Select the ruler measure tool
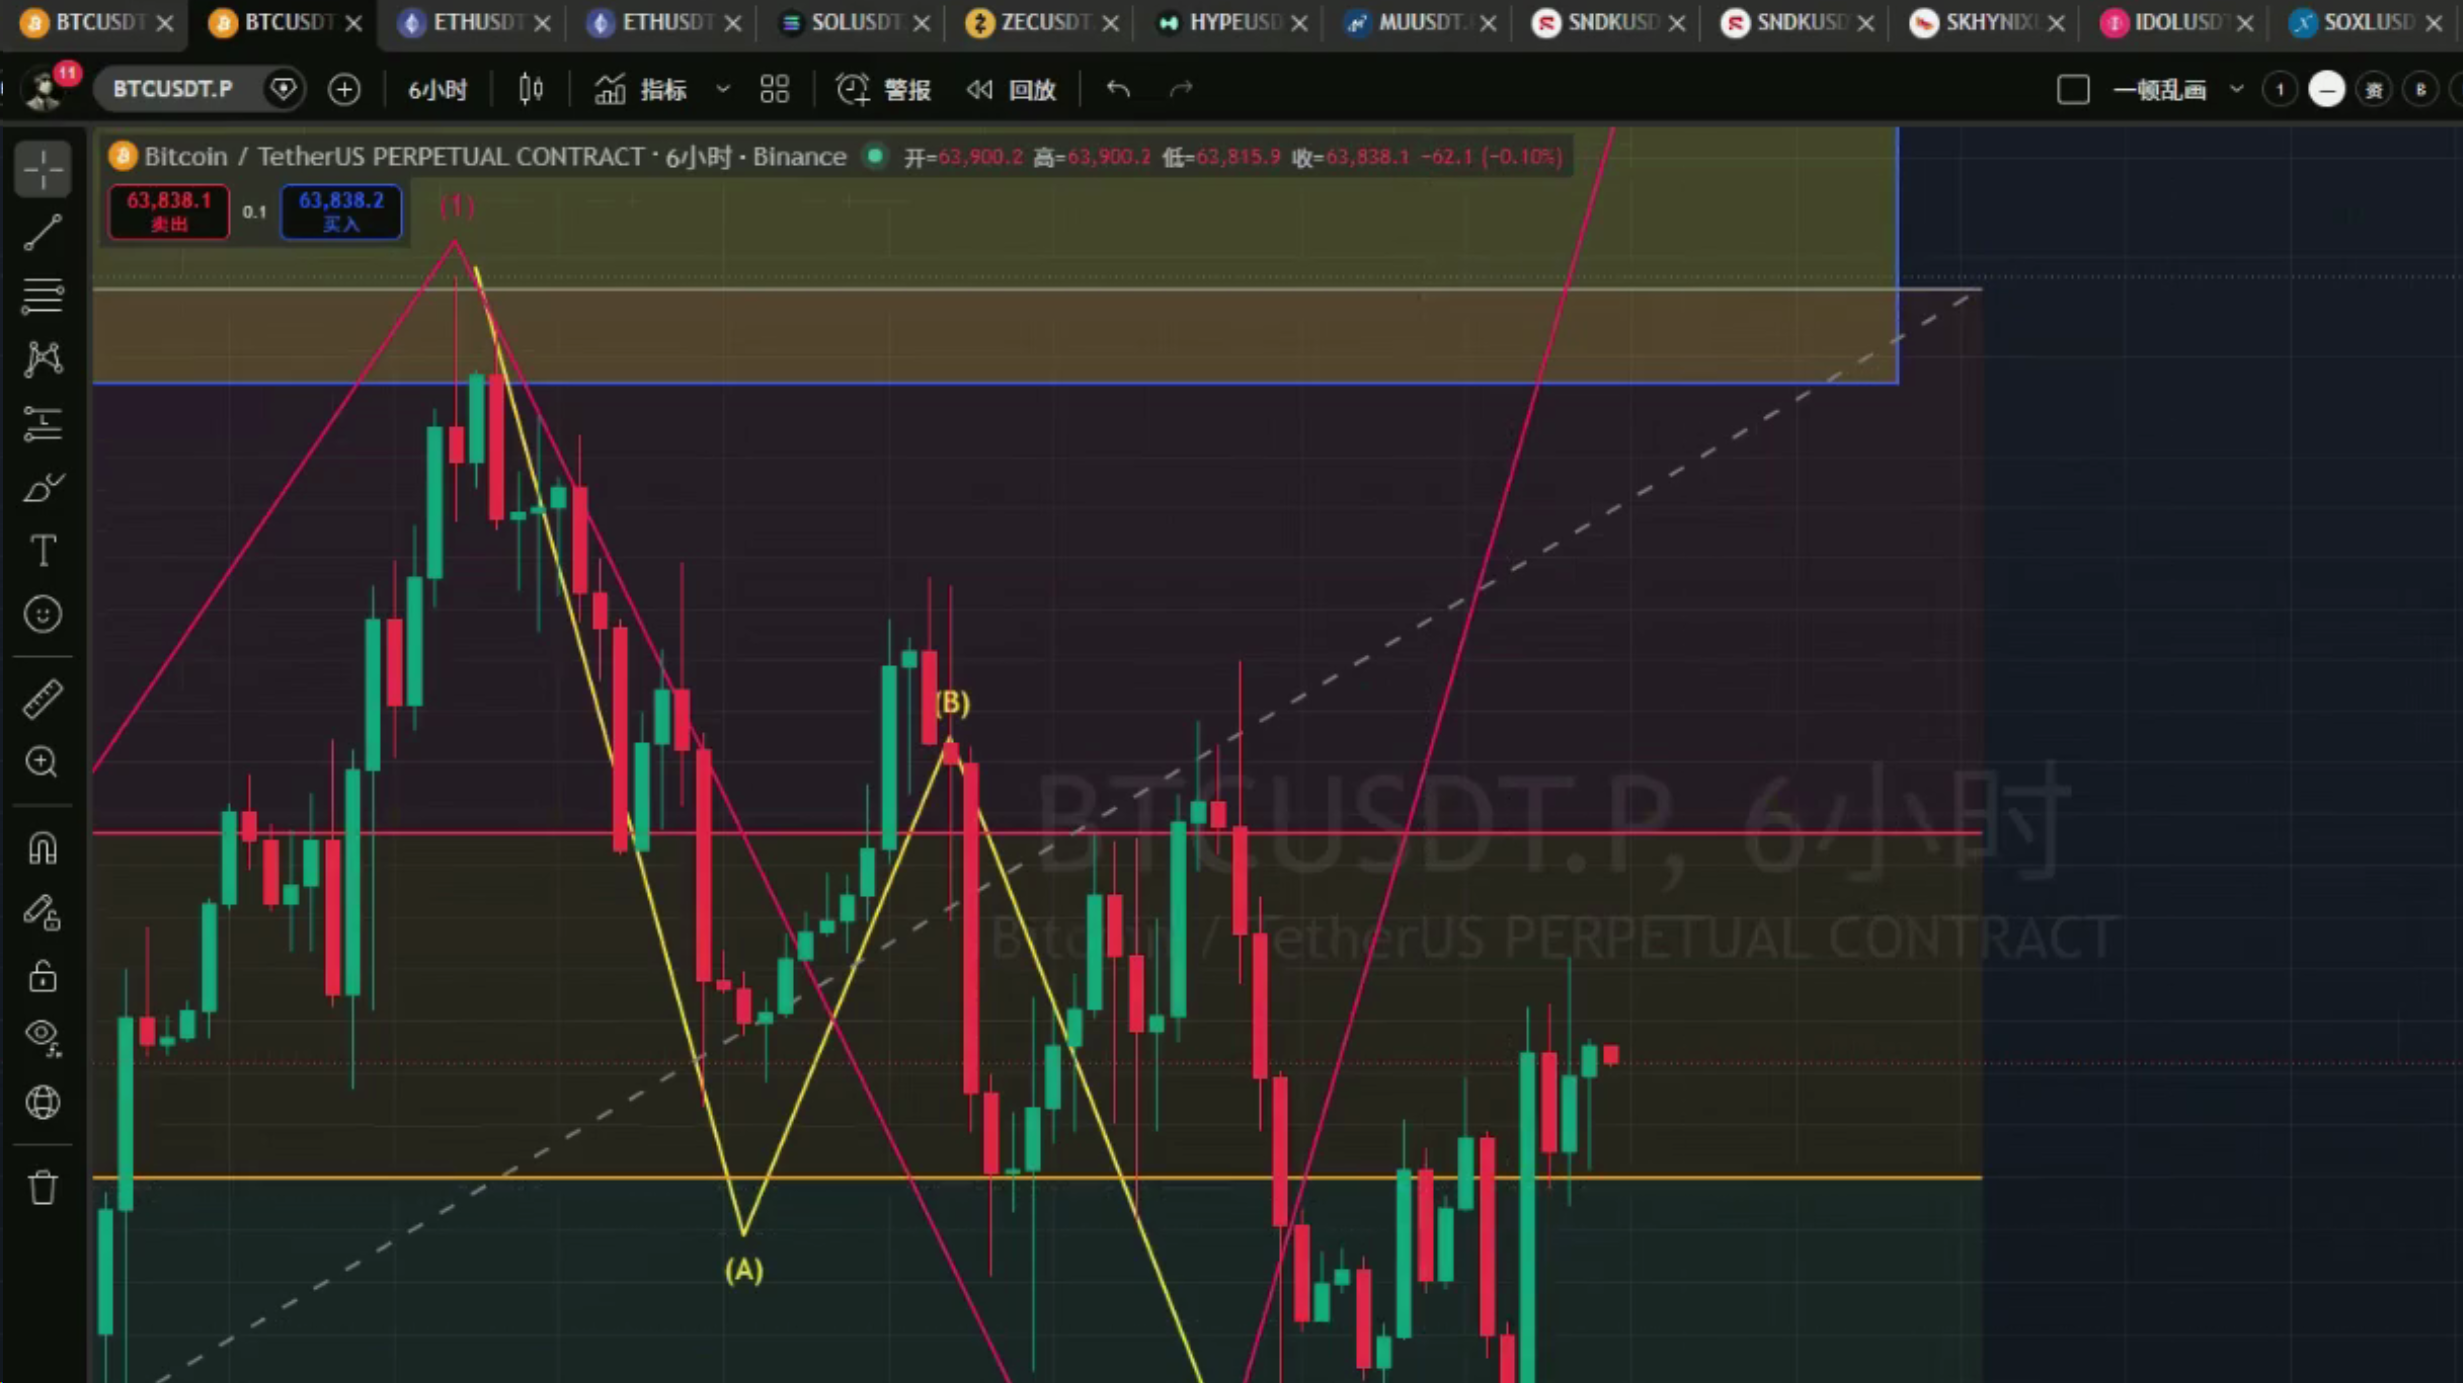This screenshot has height=1383, width=2463. click(x=43, y=699)
